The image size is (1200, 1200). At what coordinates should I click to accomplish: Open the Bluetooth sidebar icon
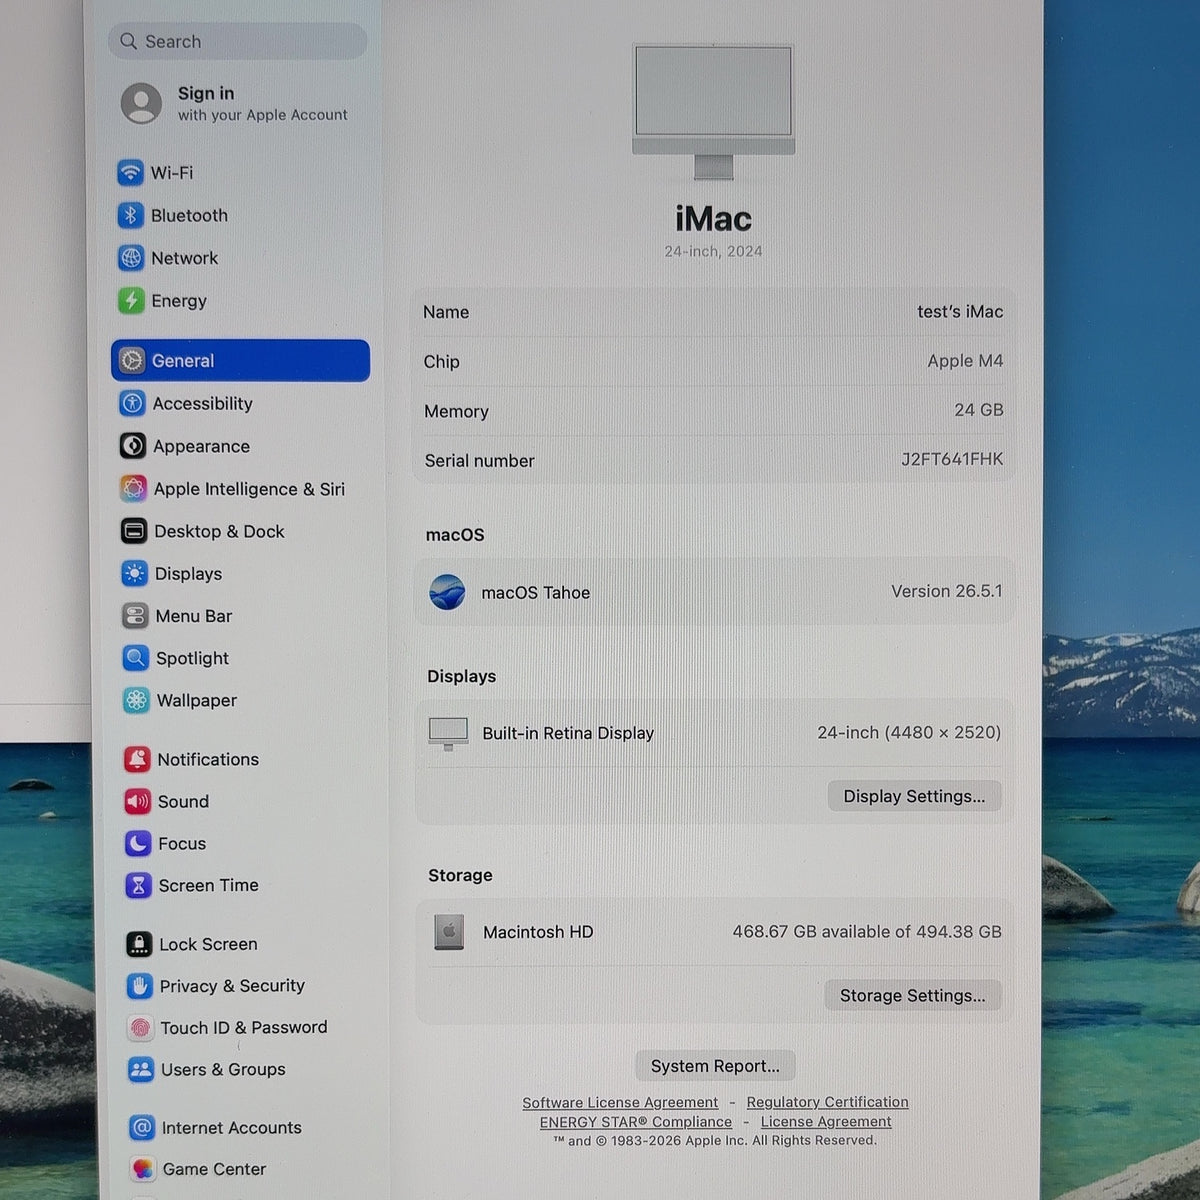pos(130,215)
